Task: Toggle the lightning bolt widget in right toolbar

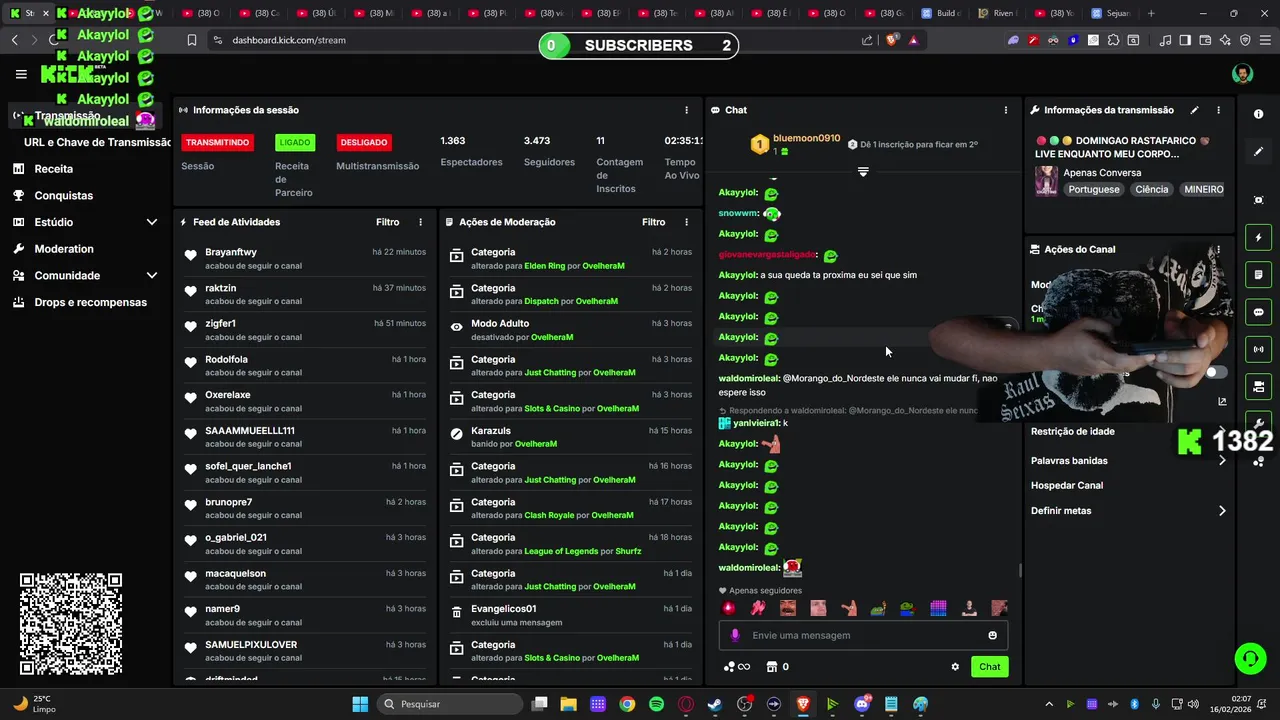Action: tap(1258, 238)
